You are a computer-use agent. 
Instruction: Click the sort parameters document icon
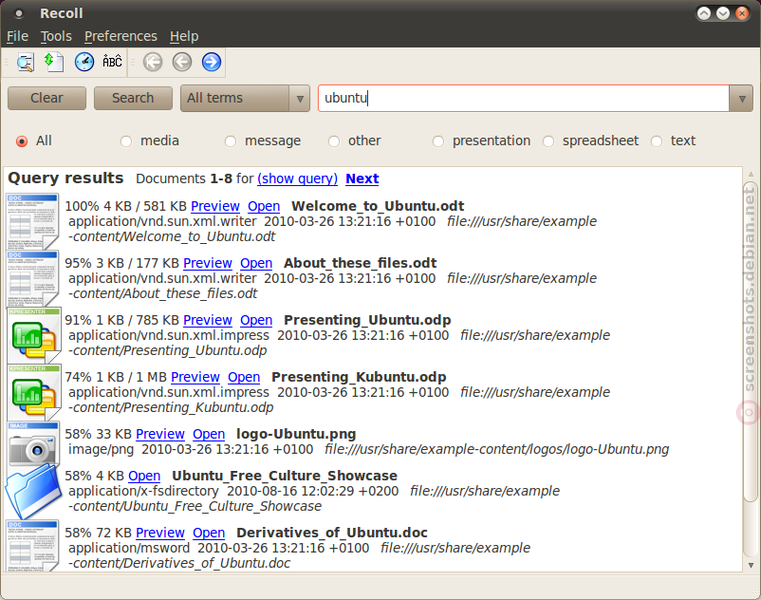54,62
